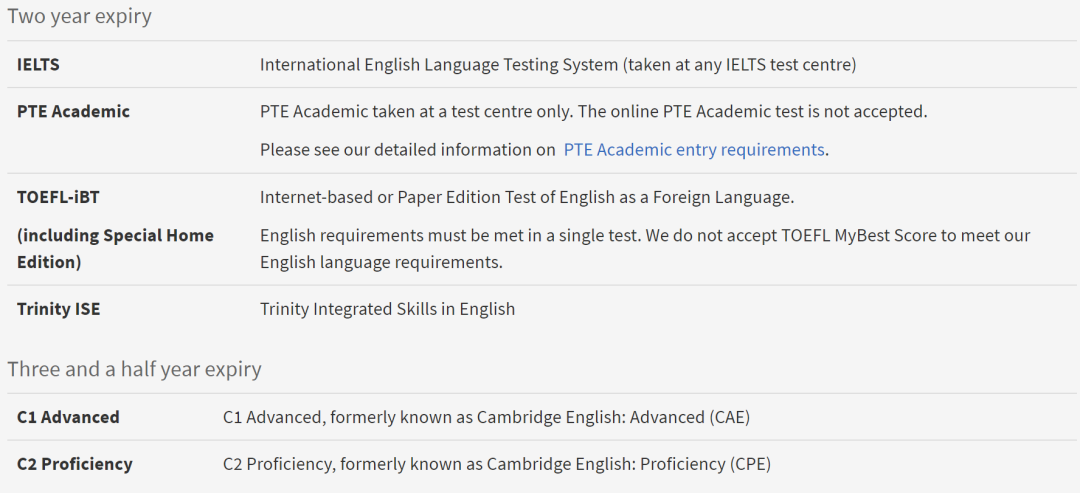Select the C2 Proficiency row label

(x=74, y=463)
